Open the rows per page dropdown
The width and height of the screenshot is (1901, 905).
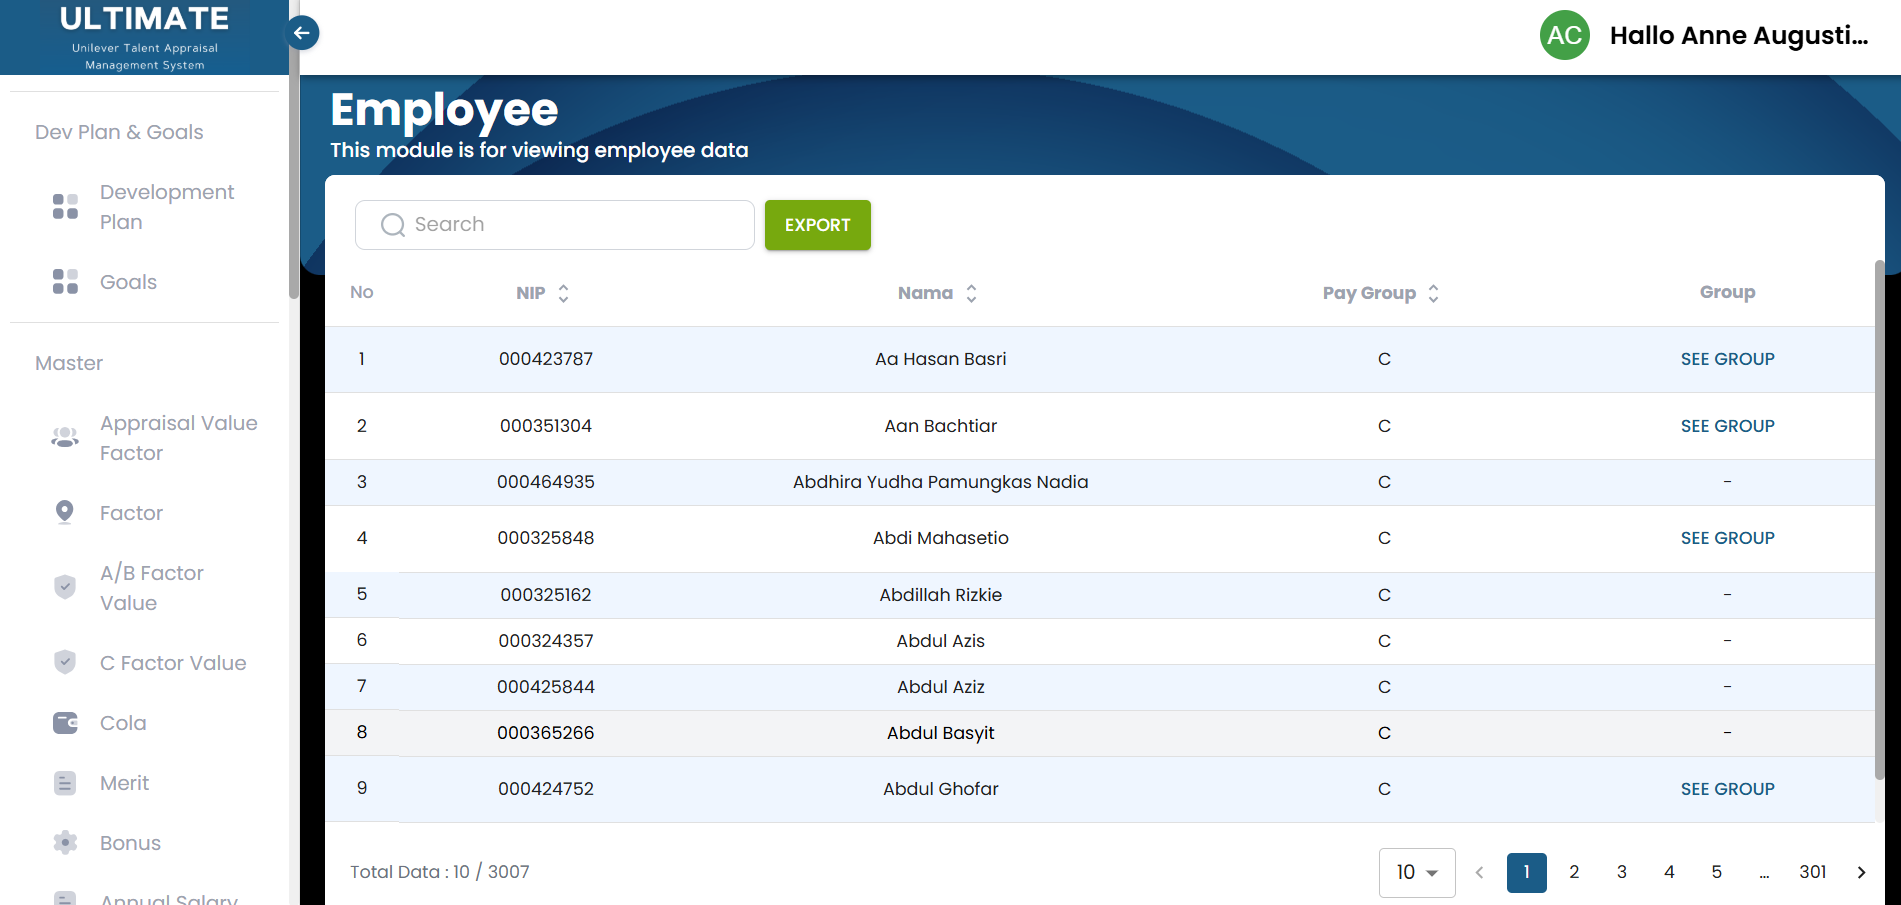(1417, 872)
